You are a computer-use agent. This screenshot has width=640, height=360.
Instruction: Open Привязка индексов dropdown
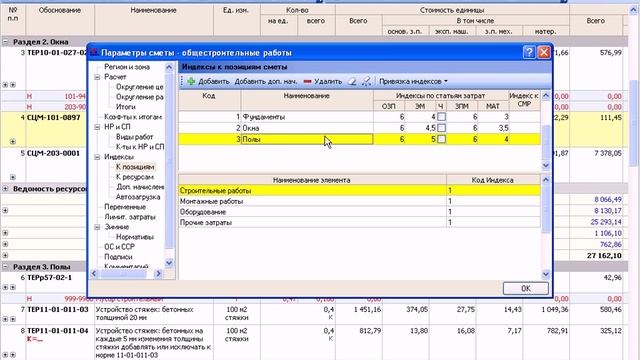[x=413, y=82]
